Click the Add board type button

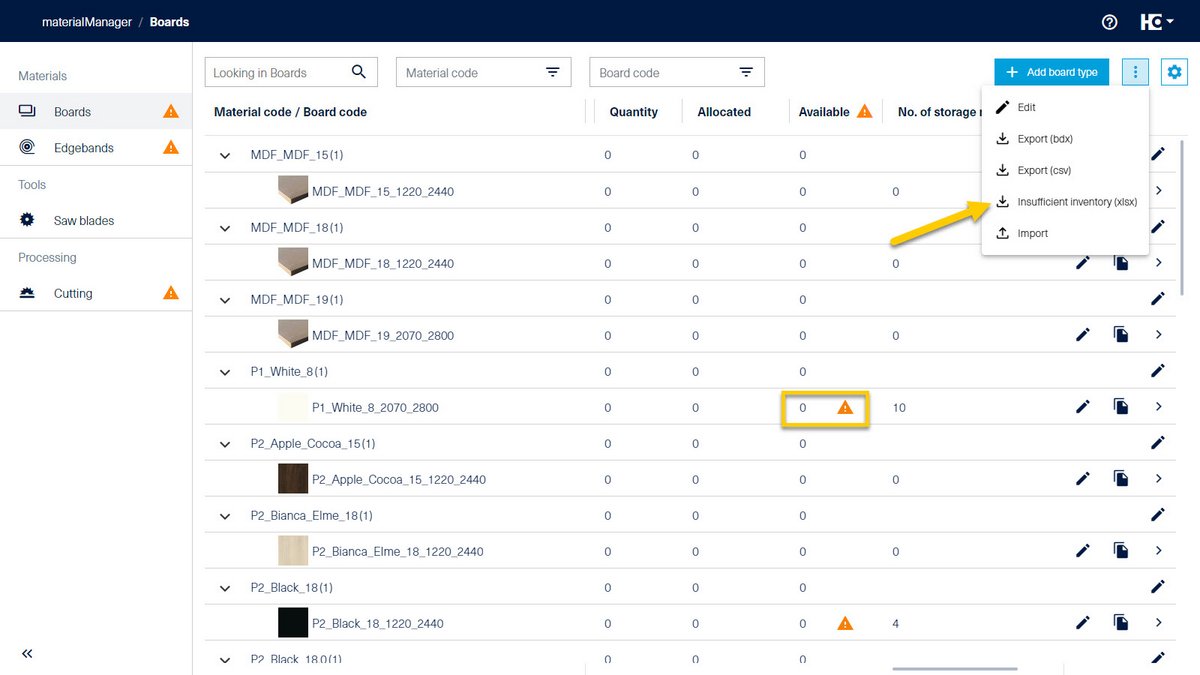pyautogui.click(x=1051, y=71)
